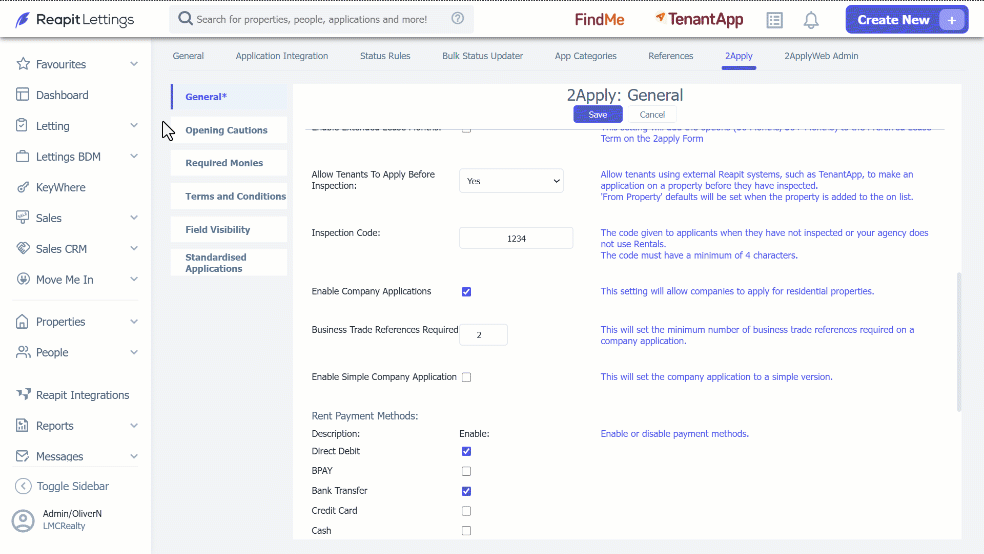The image size is (984, 554).
Task: Enable the BPAY payment method checkbox
Action: point(466,471)
